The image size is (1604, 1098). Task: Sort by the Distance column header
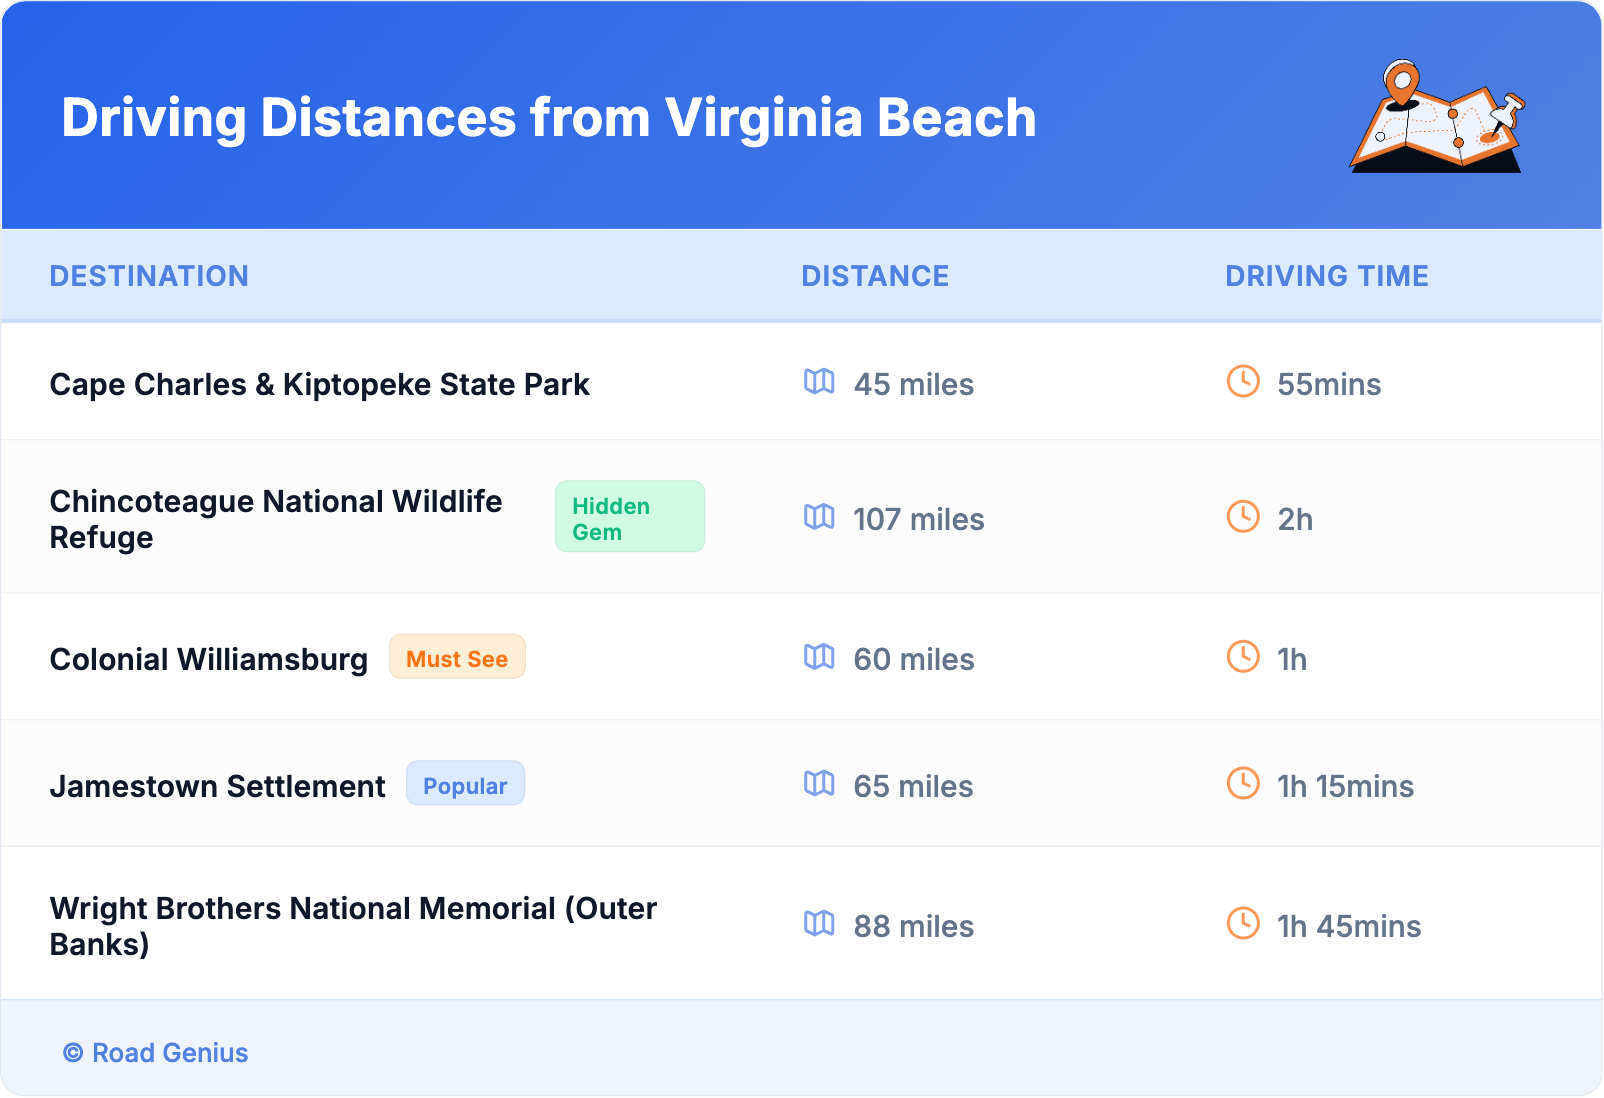(875, 276)
